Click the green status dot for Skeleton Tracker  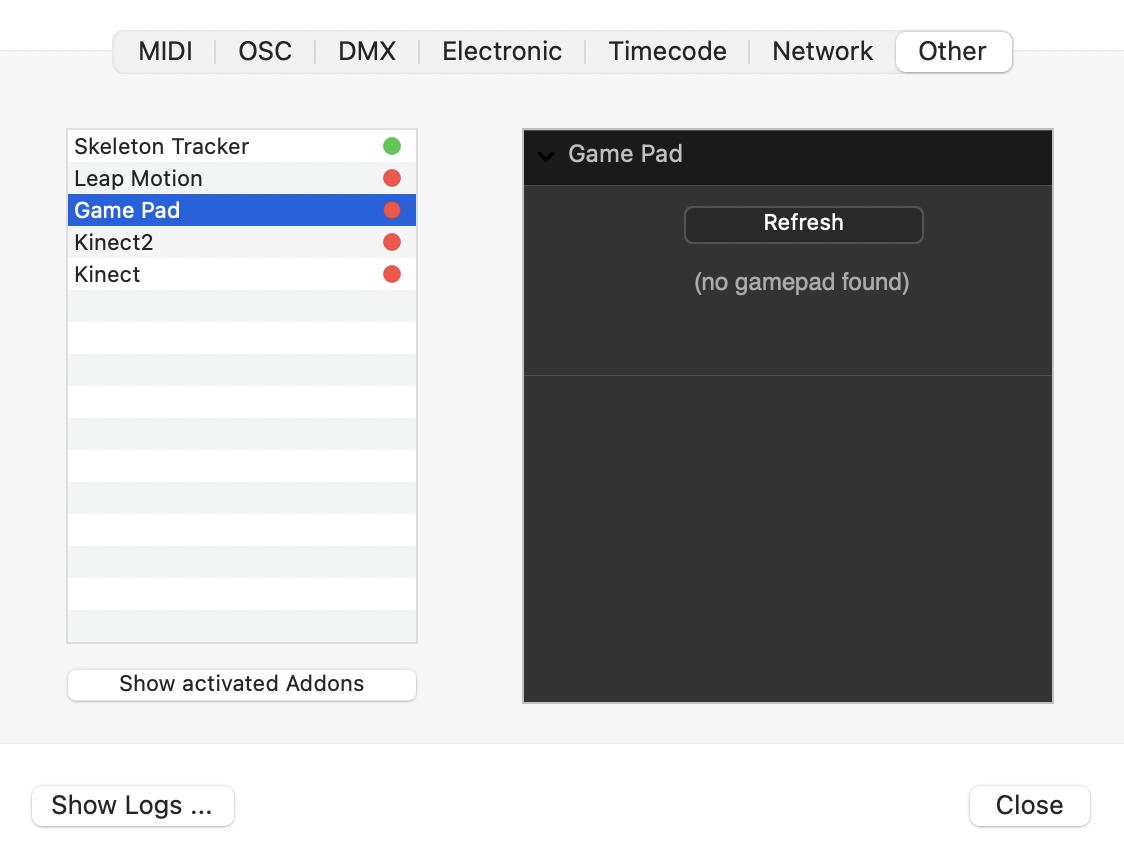392,146
